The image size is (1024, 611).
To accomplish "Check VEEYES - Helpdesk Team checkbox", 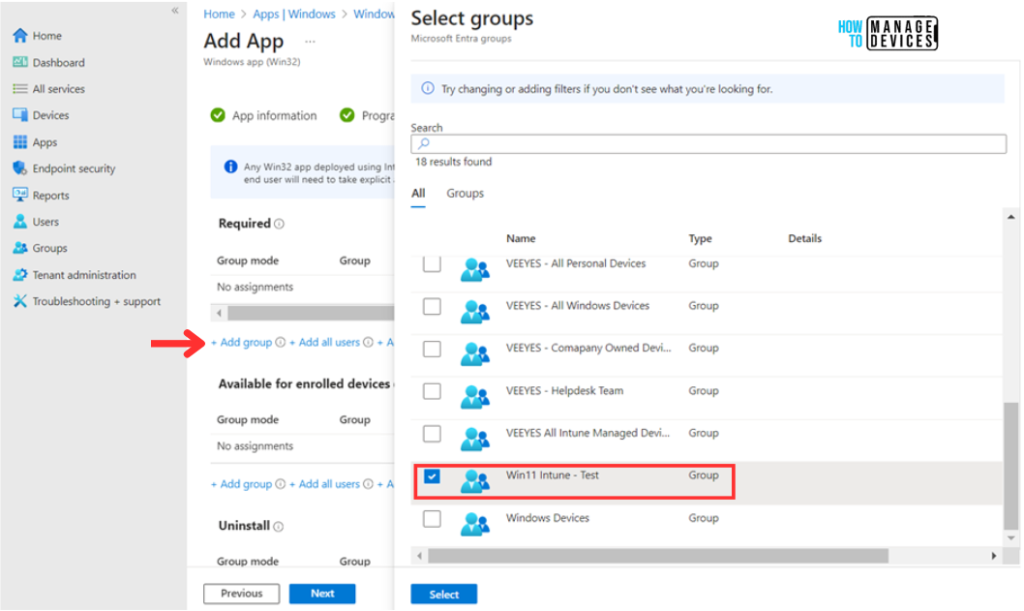I will [x=432, y=391].
